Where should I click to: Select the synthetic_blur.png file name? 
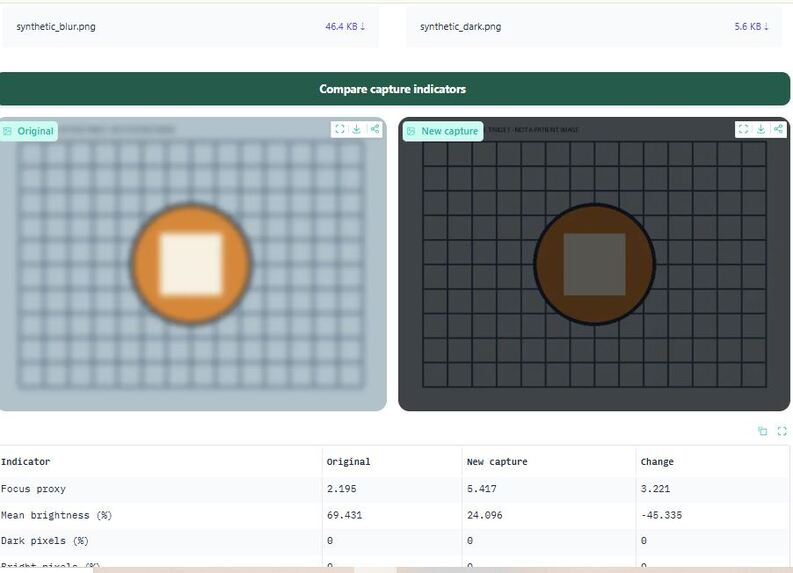click(56, 27)
